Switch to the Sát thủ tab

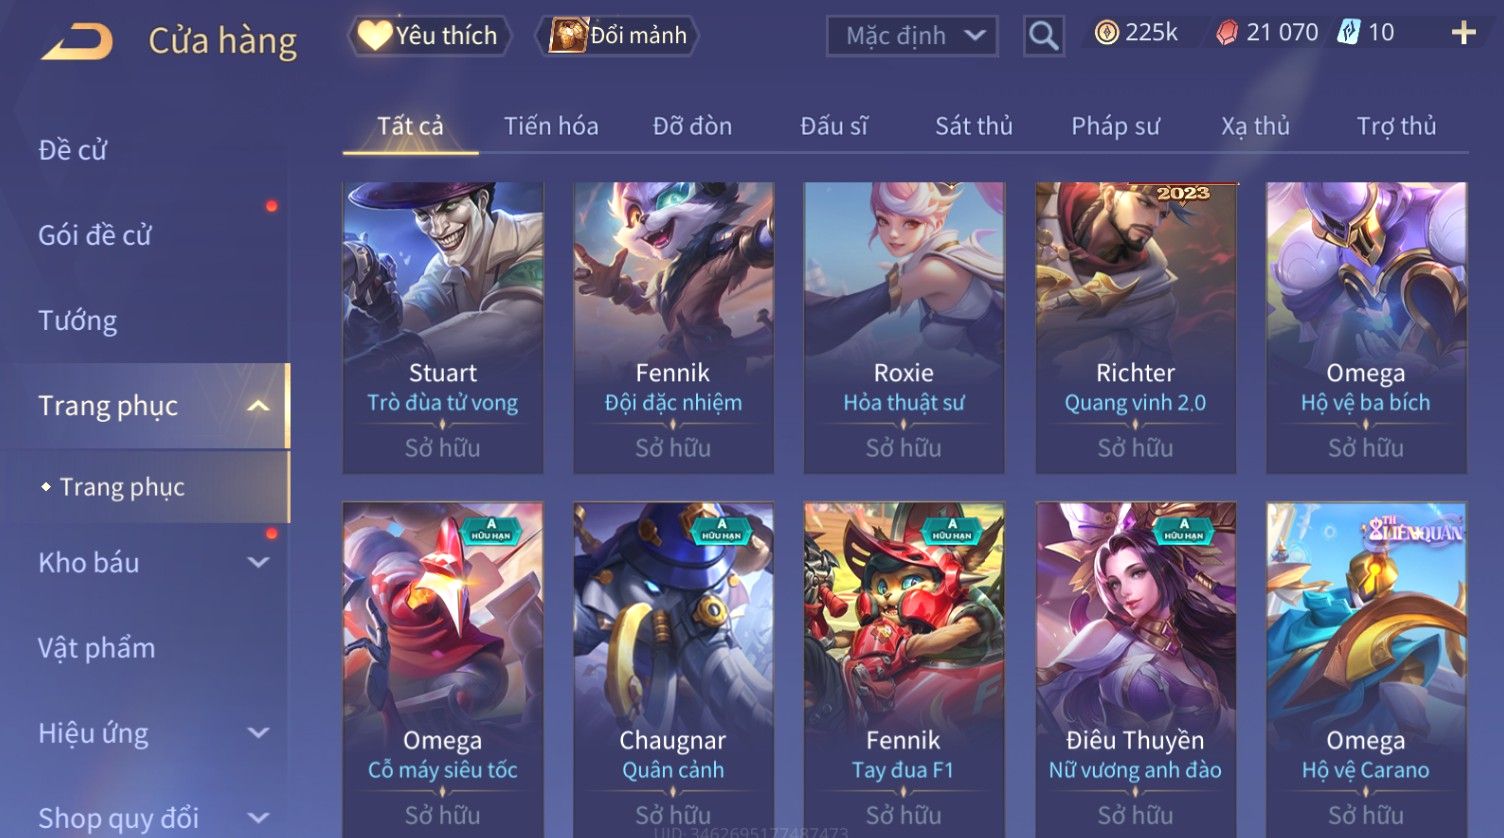pos(973,126)
